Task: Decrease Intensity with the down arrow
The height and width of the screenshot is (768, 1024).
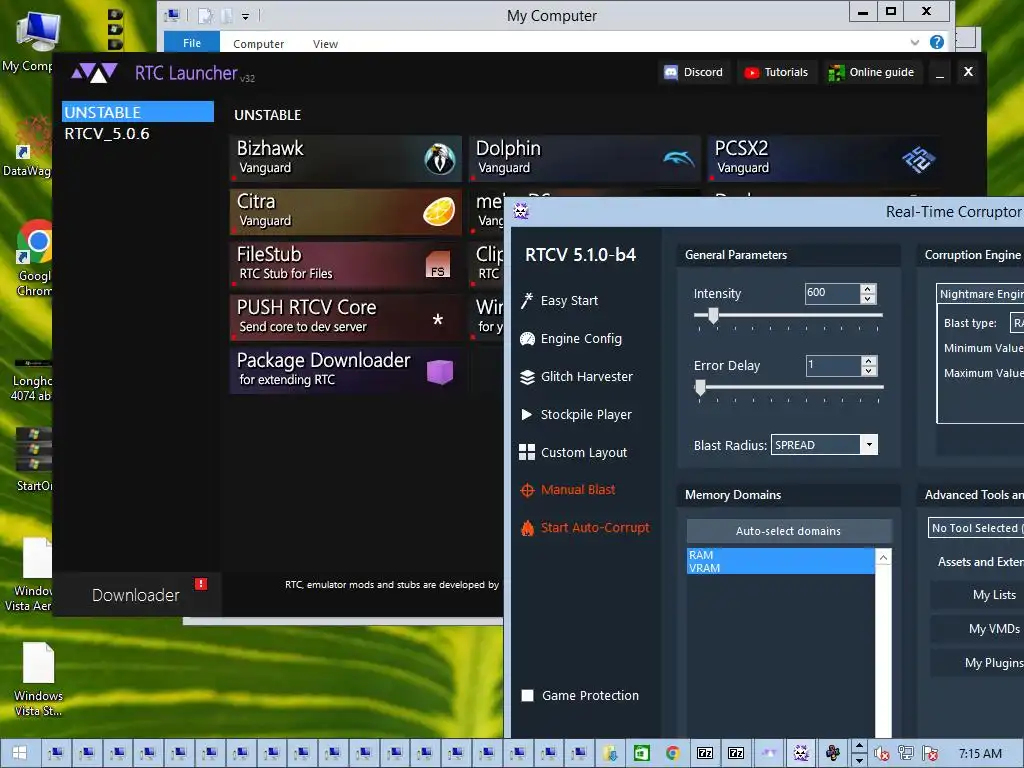Action: click(x=867, y=299)
